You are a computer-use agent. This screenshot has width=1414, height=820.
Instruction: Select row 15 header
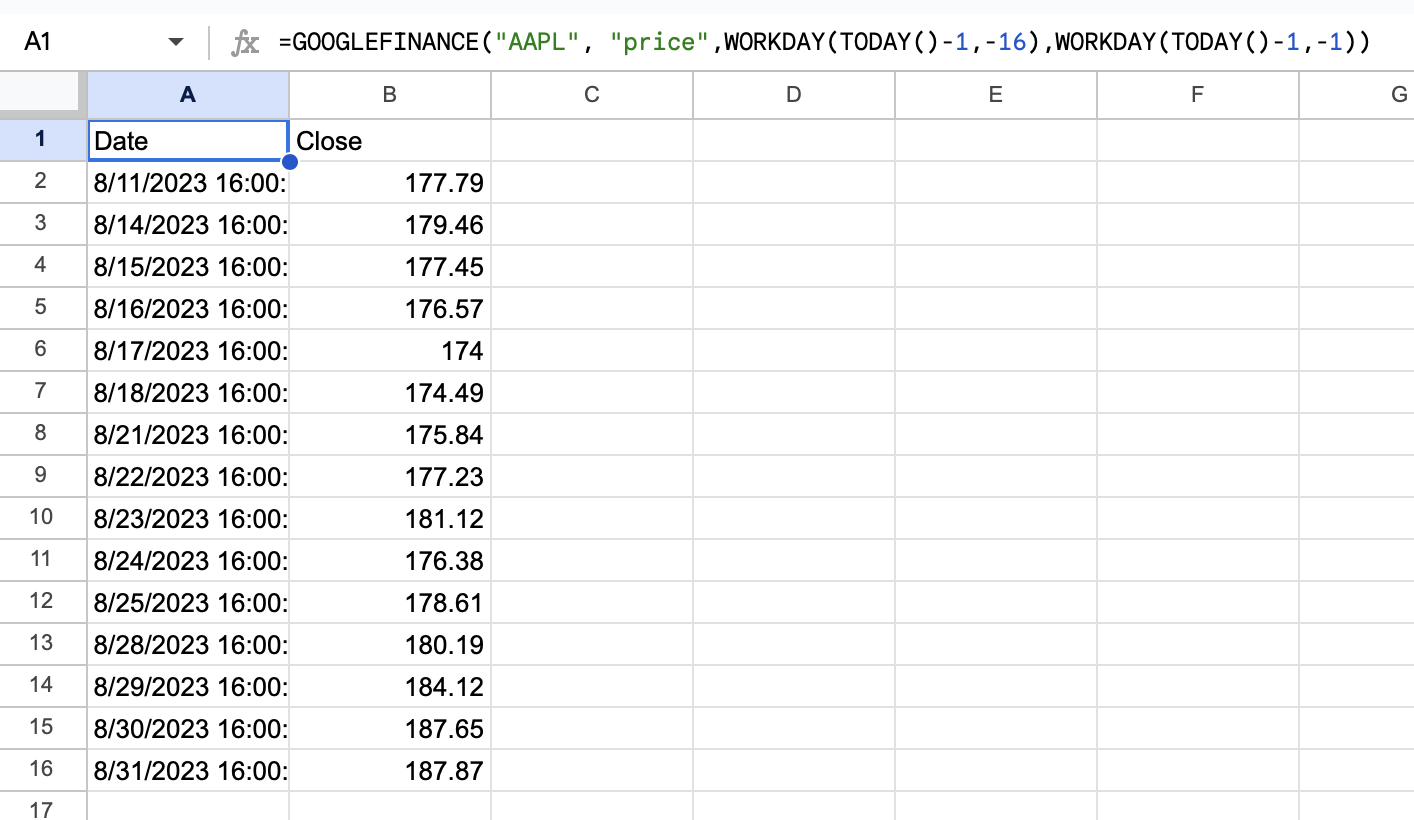[43, 728]
